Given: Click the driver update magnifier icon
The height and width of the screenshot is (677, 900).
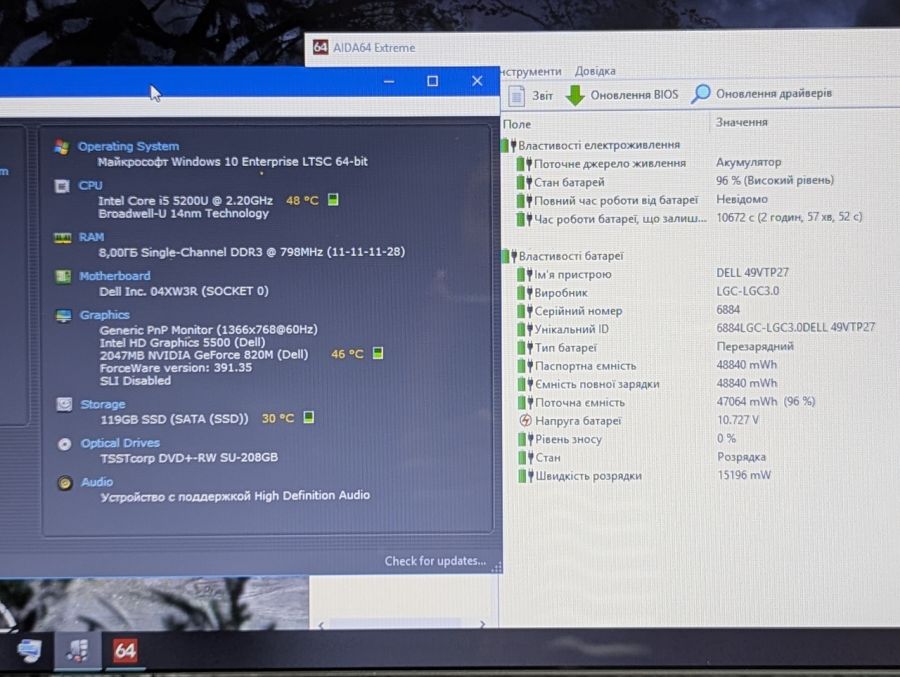Looking at the screenshot, I should click(700, 94).
